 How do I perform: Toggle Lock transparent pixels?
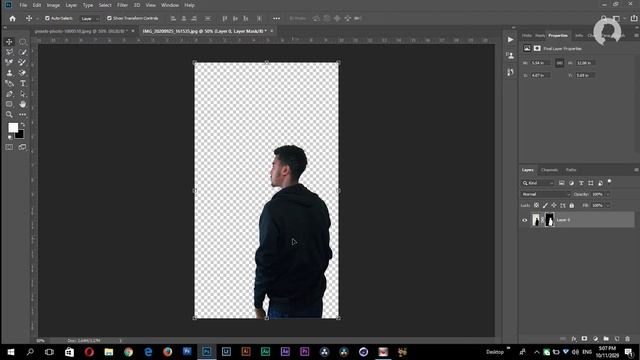pyautogui.click(x=536, y=205)
